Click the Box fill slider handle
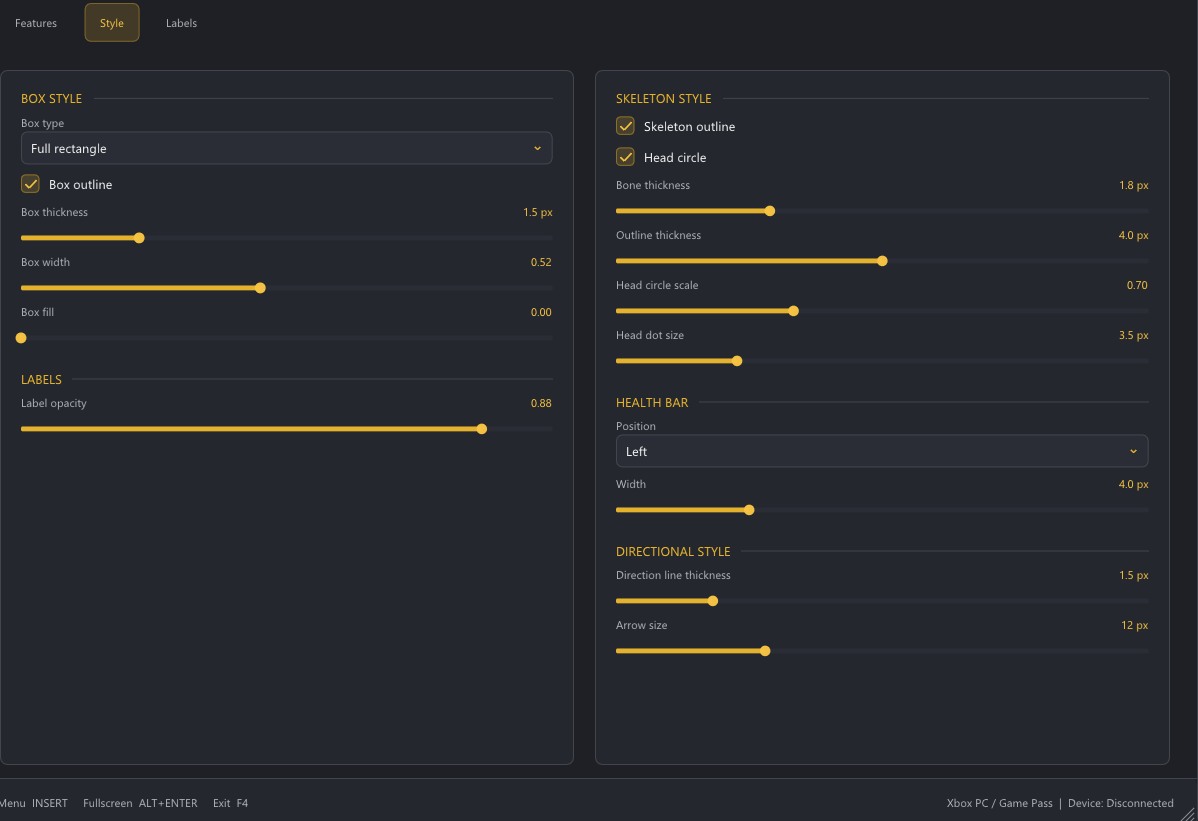1198x821 pixels. coord(21,338)
